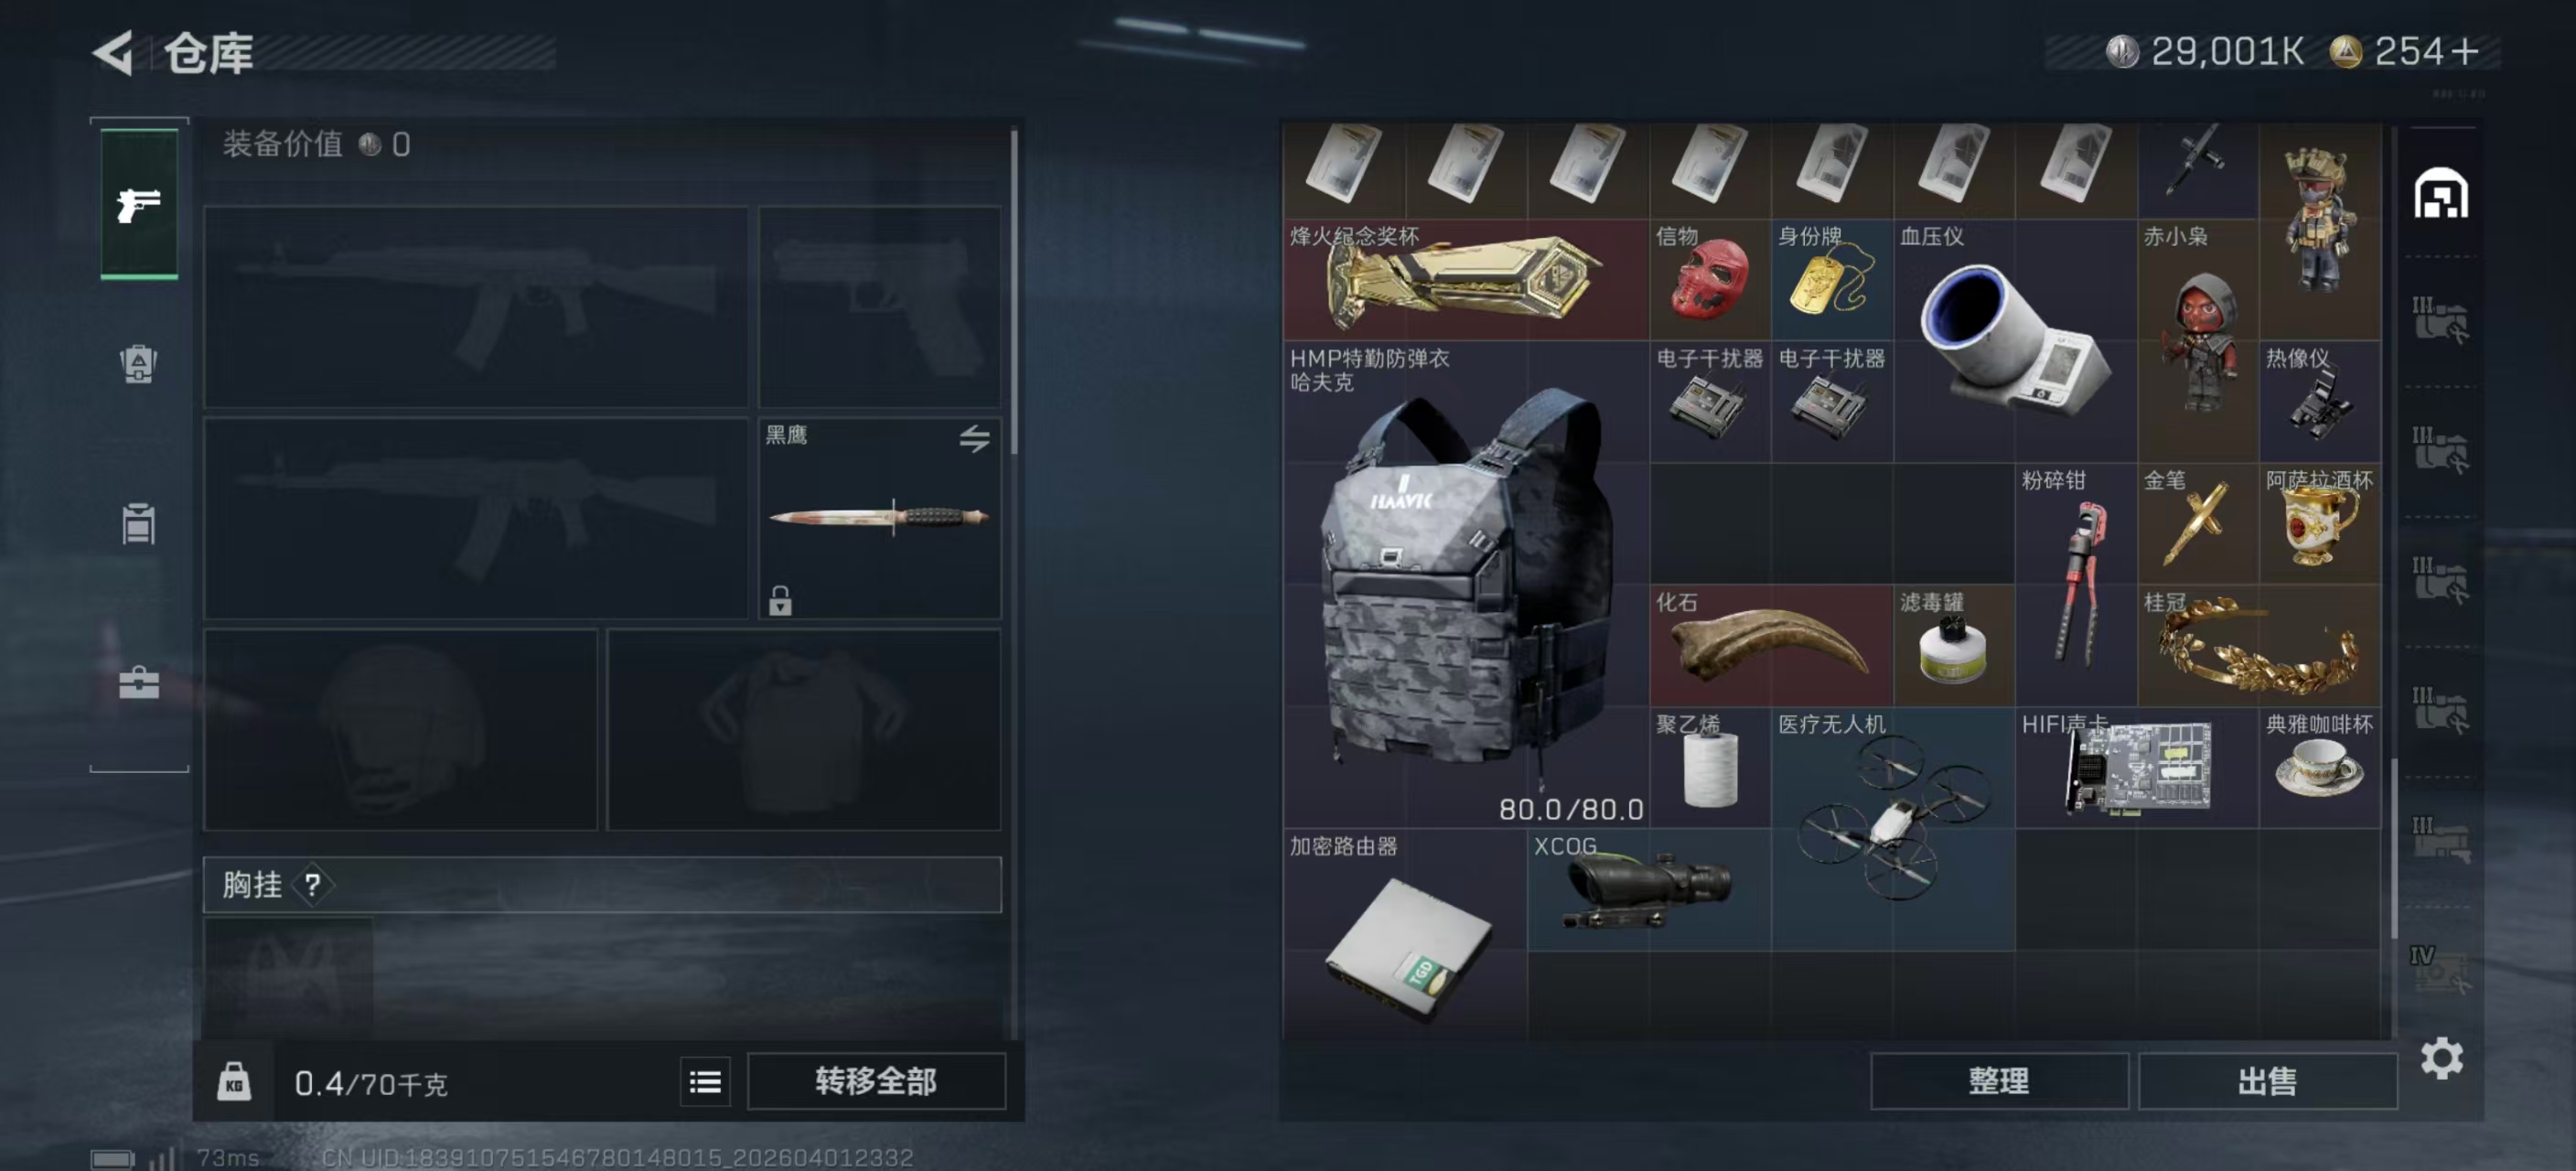
Task: Click the 转移全部 button
Action: coord(876,1081)
